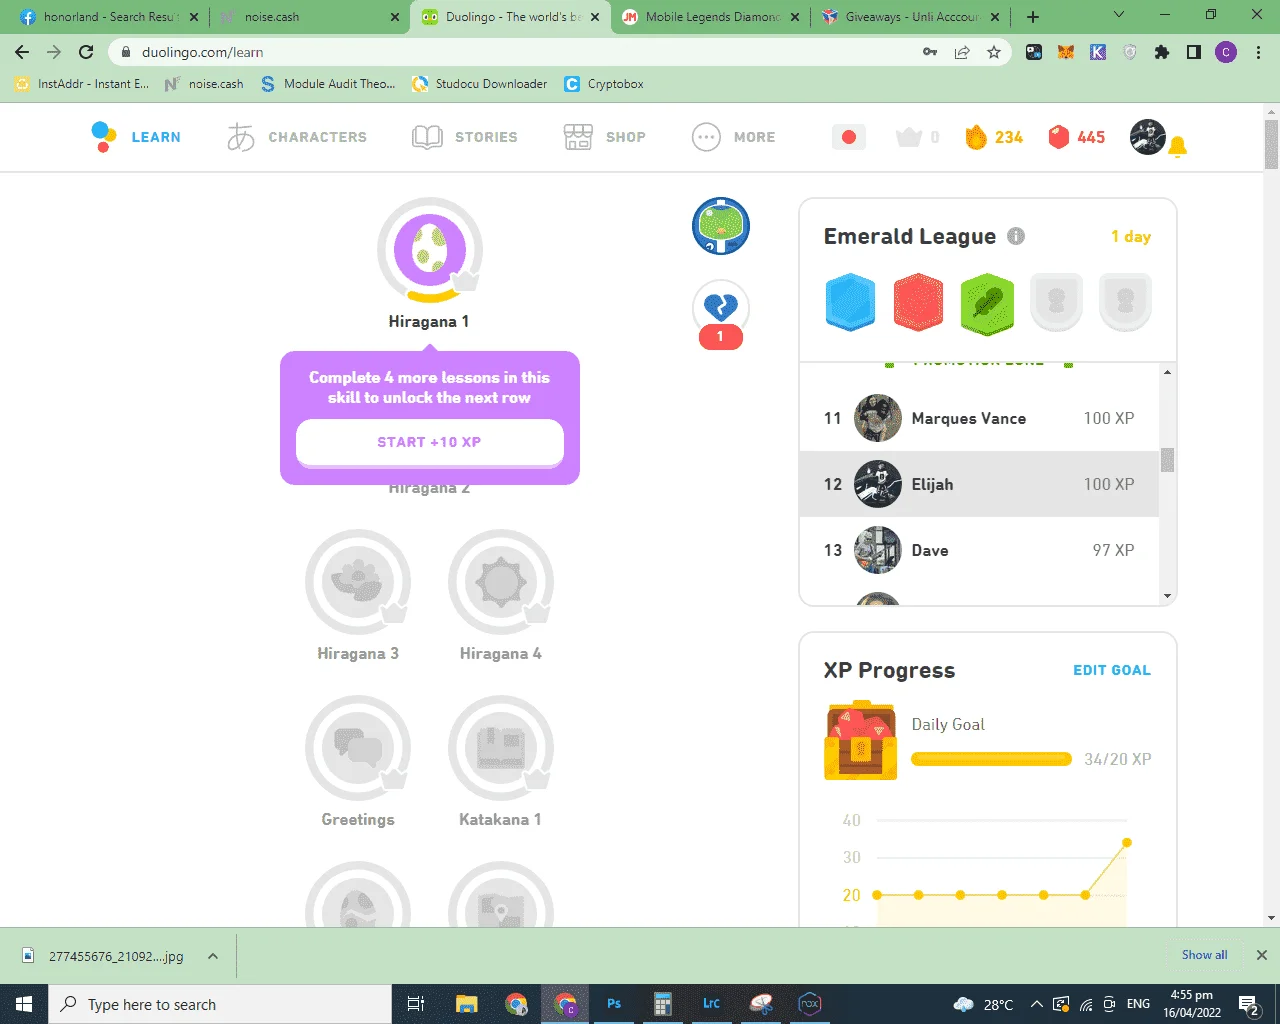Bookmark page with the star icon
Viewport: 1280px width, 1024px height.
993,52
